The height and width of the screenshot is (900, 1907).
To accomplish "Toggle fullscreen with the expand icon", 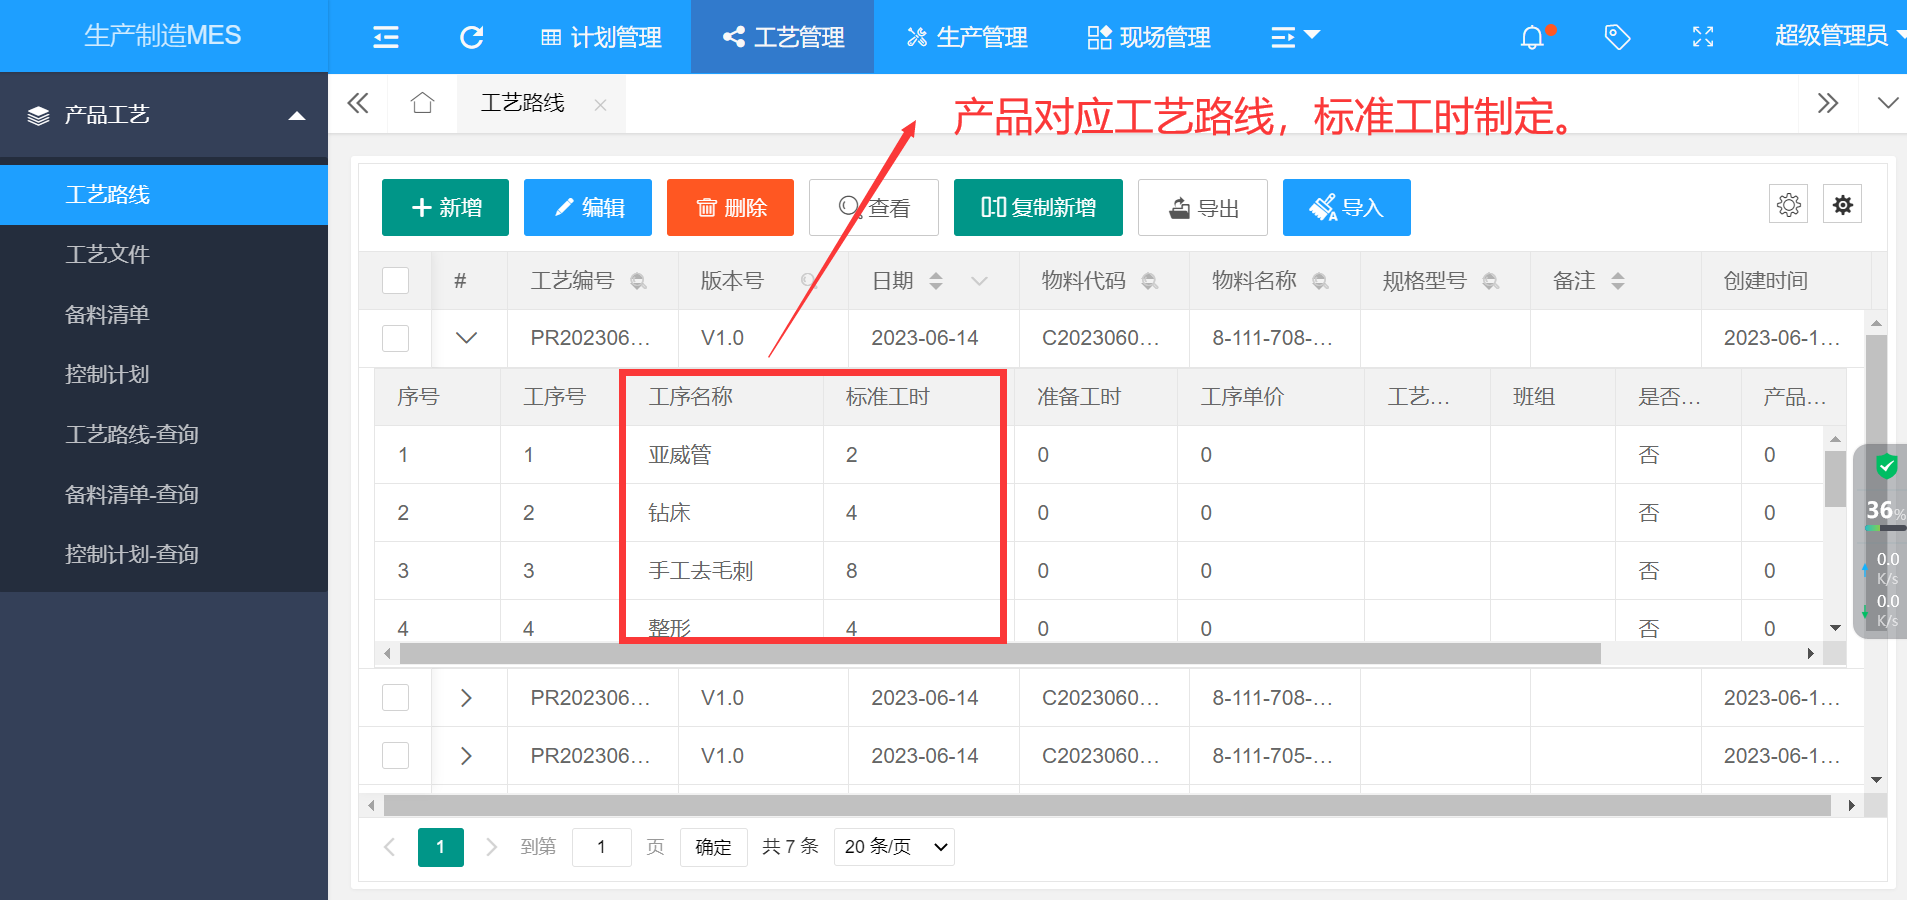I will point(1702,38).
